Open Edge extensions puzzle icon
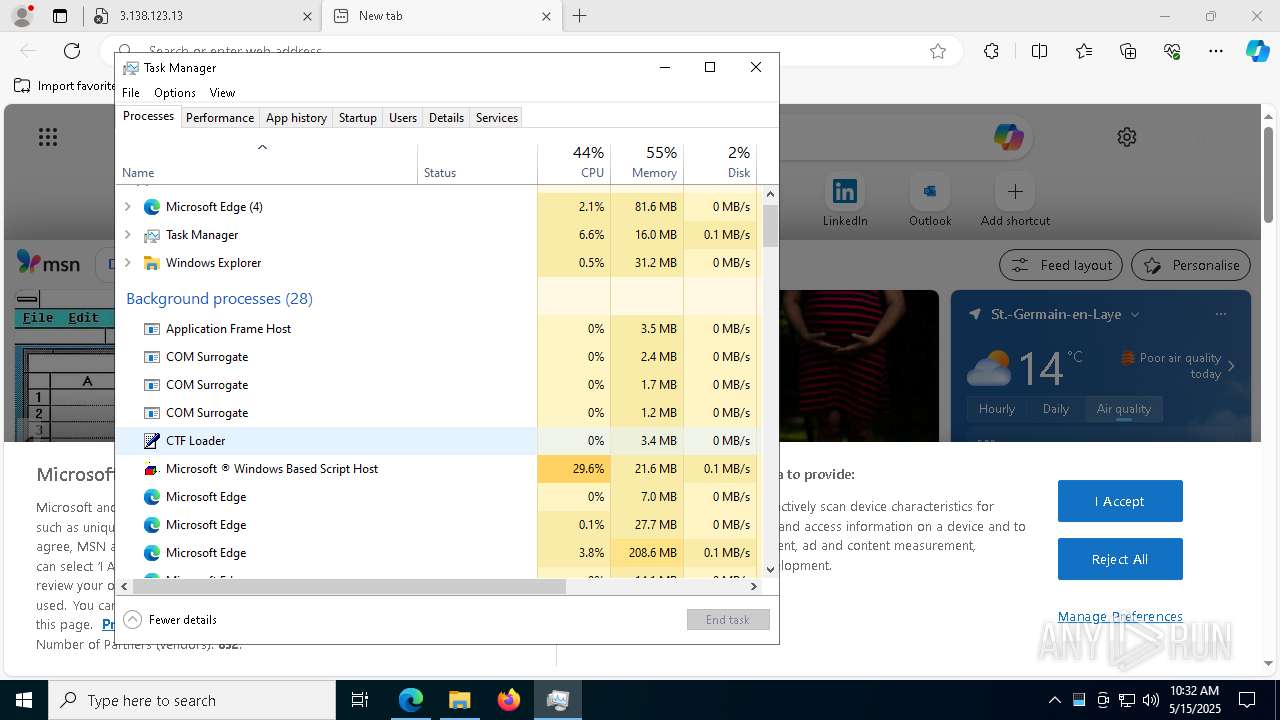This screenshot has width=1280, height=720. 991,51
